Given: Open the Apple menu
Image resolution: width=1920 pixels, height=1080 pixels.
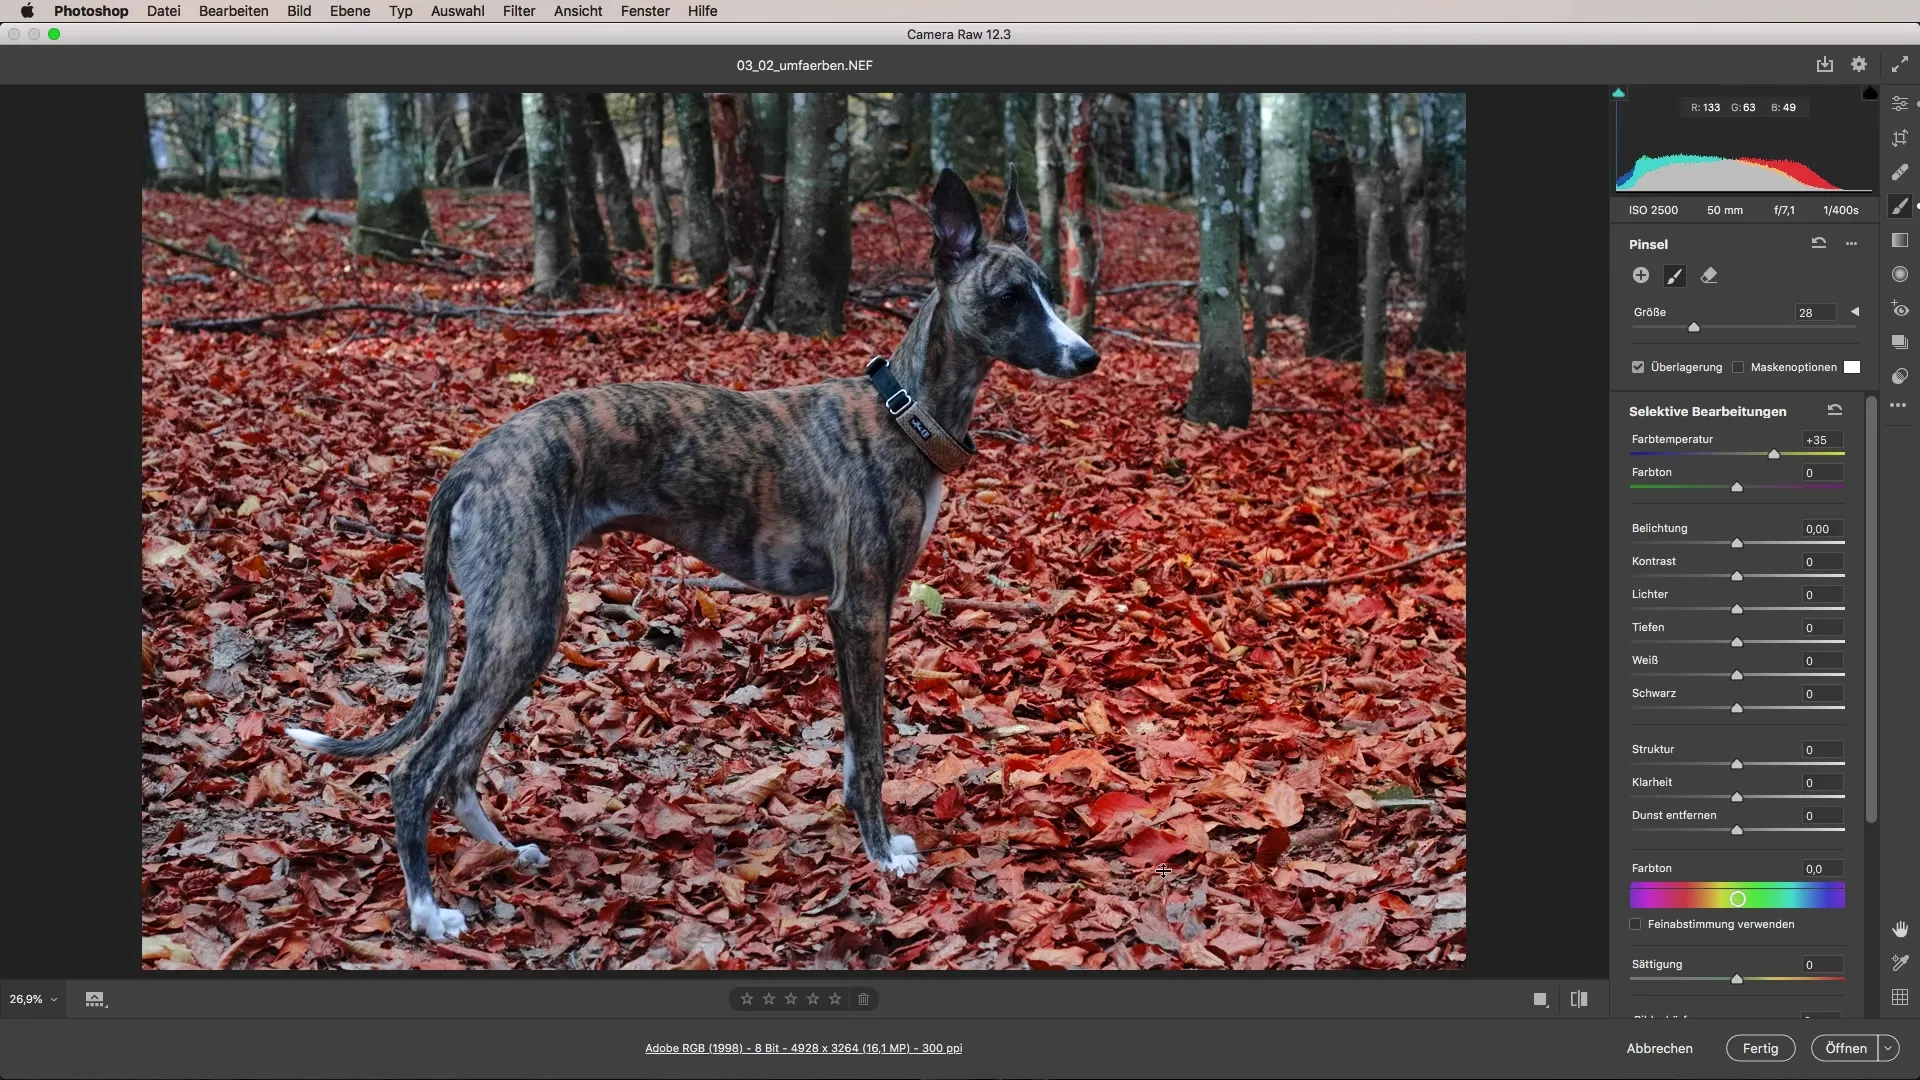Looking at the screenshot, I should point(27,11).
